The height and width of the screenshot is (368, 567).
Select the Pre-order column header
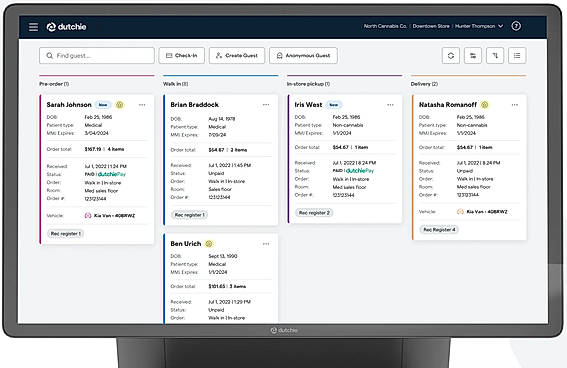[x=54, y=84]
